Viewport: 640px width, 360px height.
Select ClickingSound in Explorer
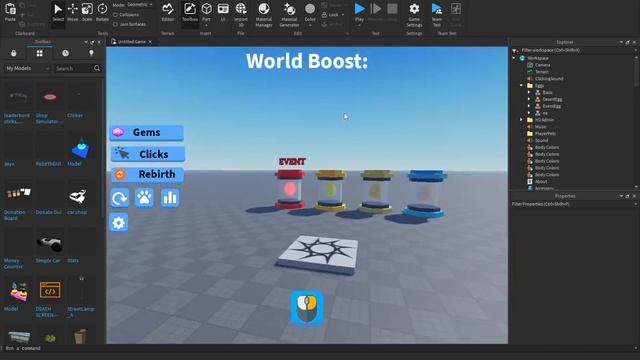pos(549,79)
